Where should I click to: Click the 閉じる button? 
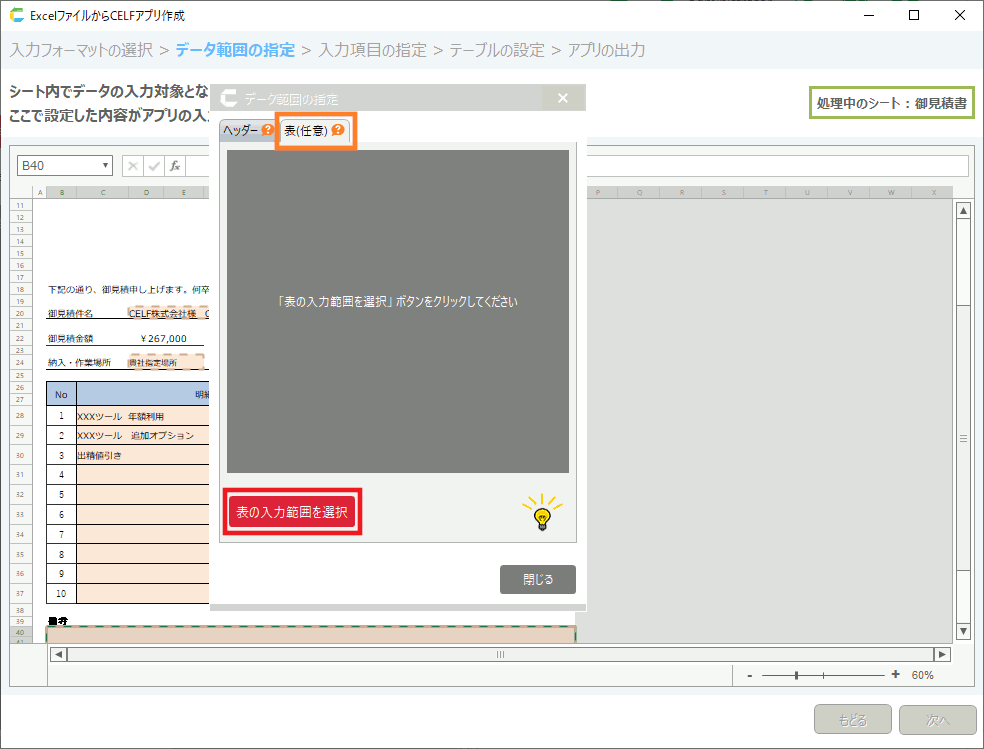pos(538,579)
